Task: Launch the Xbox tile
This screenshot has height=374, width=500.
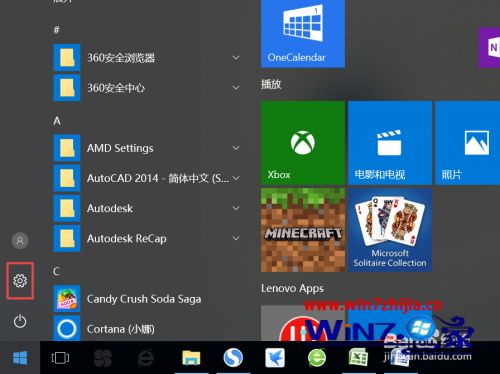Action: (303, 143)
